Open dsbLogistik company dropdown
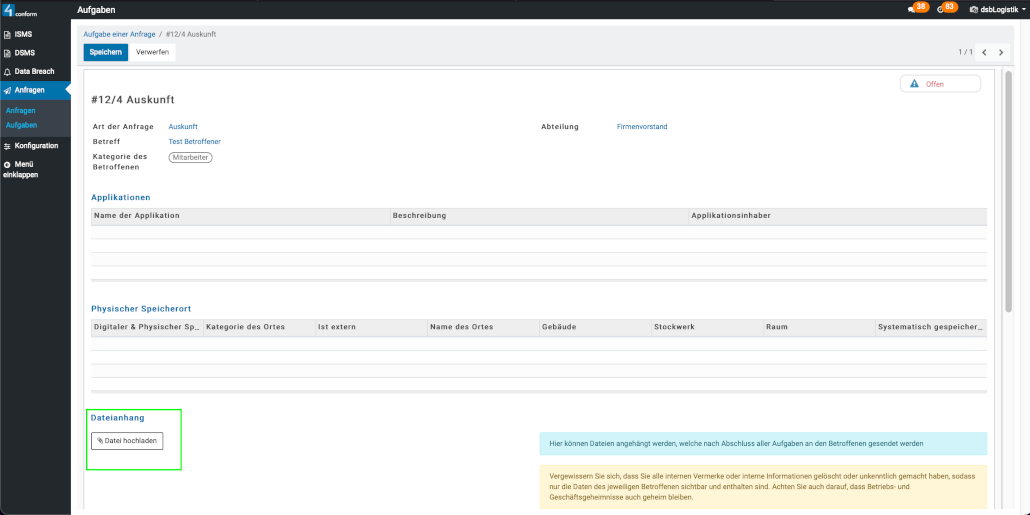Viewport: 1030px width, 515px height. tap(996, 9)
